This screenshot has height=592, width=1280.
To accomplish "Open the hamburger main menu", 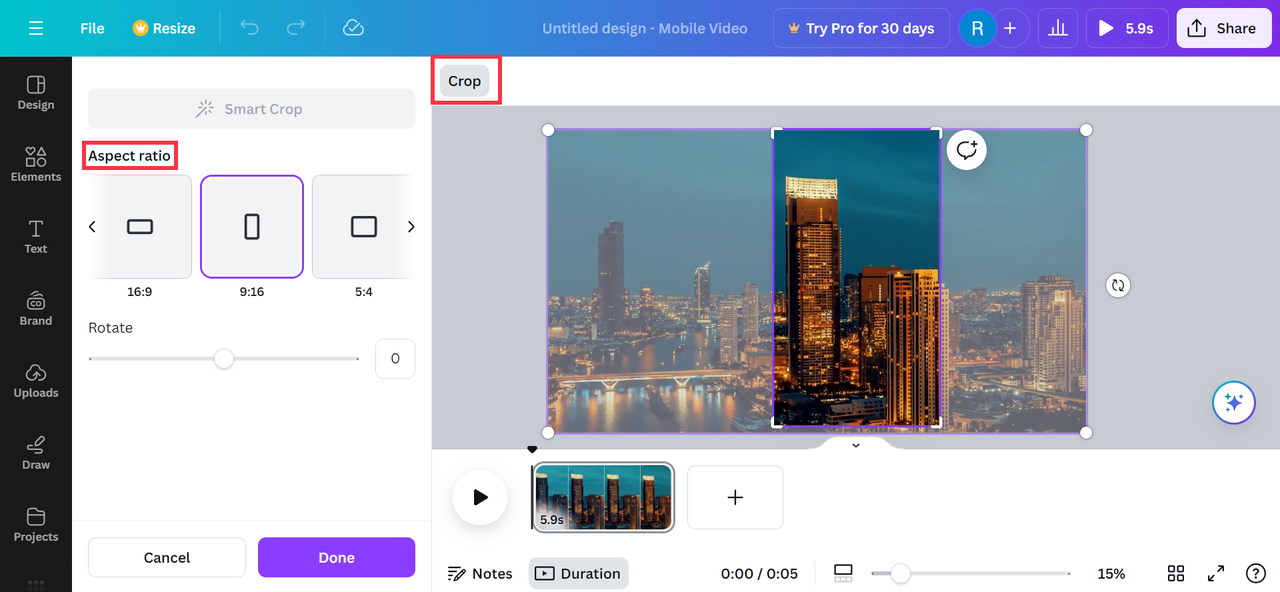I will coord(36,28).
